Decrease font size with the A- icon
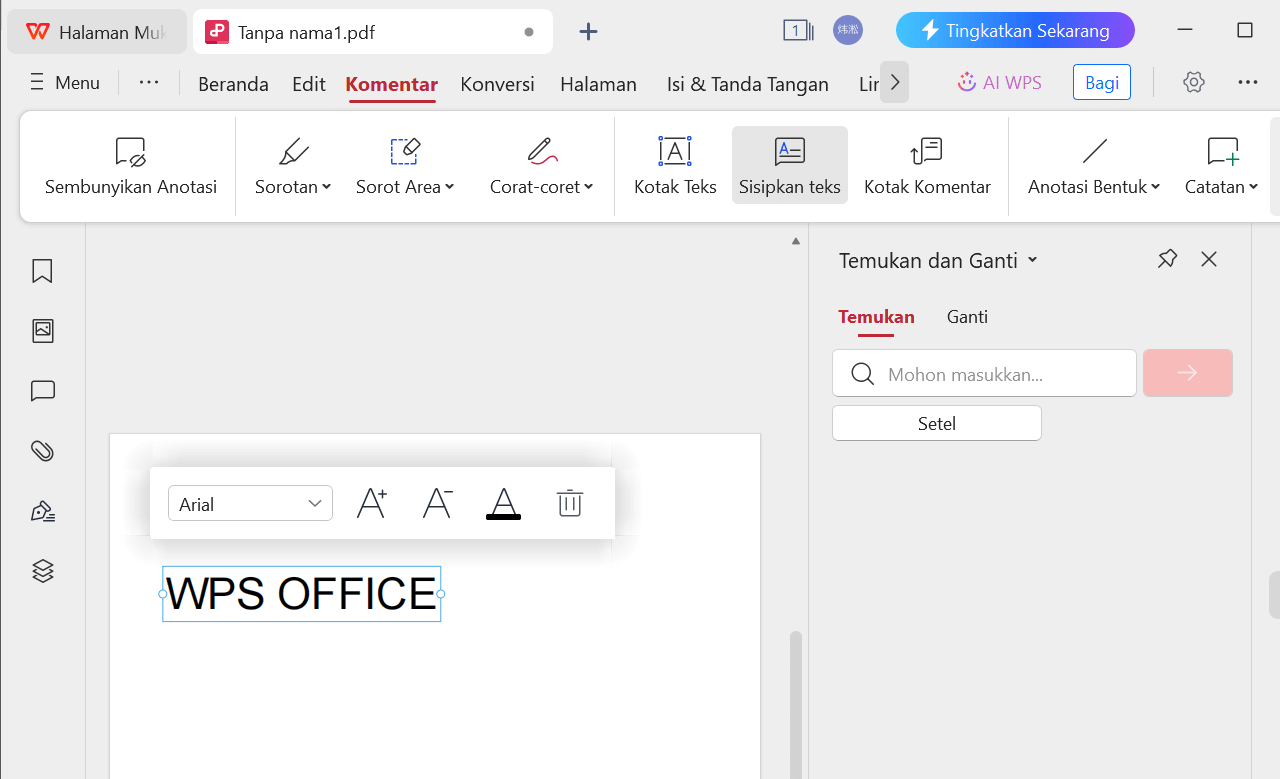Screen dimensions: 1280x779 [x=437, y=503]
